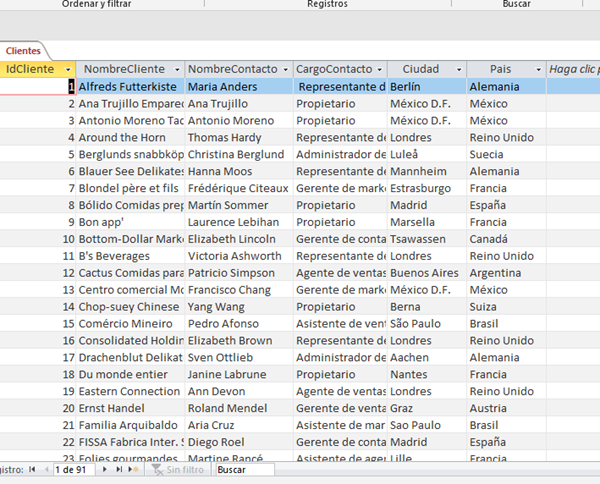This screenshot has height=484, width=600.
Task: Click the Victoria Ashworth cell
Action: tap(239, 256)
